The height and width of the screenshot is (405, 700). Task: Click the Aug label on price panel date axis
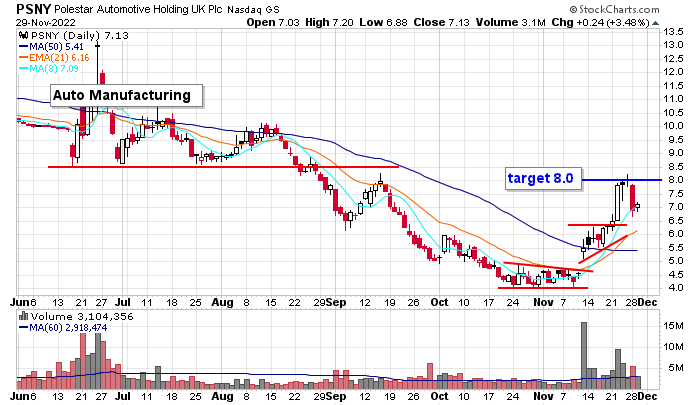tap(222, 302)
